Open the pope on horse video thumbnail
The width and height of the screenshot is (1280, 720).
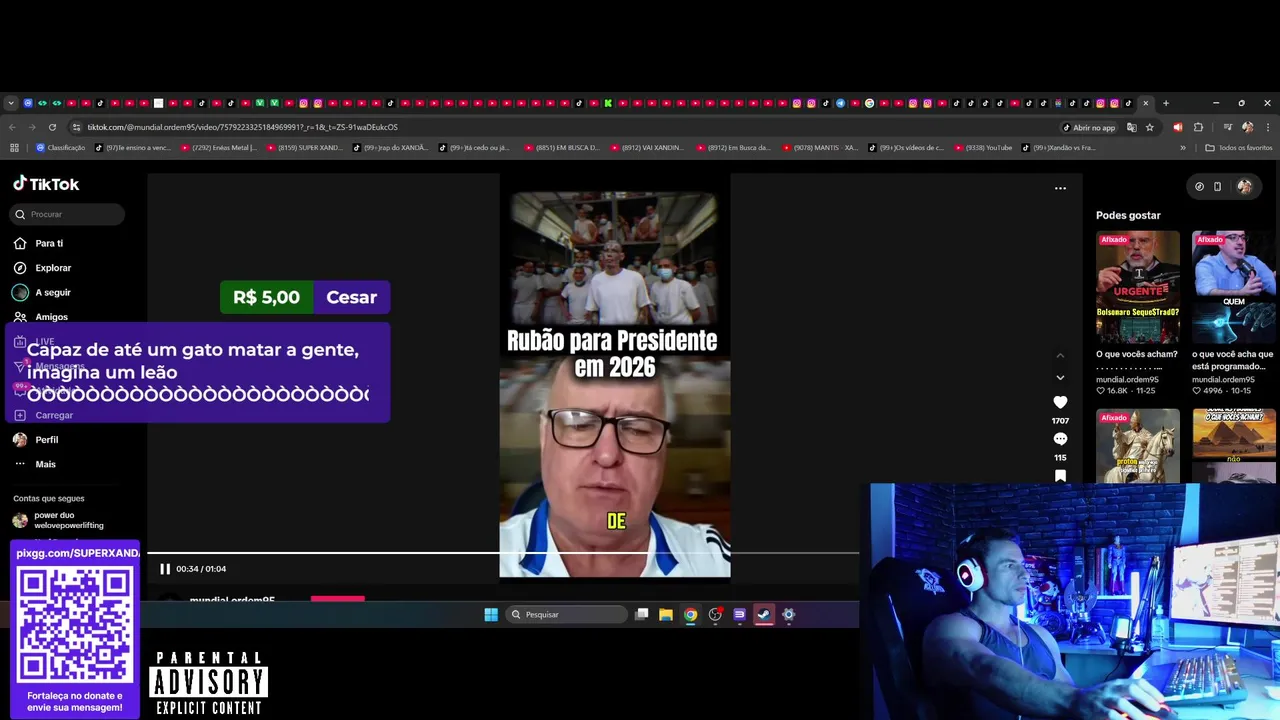click(x=1137, y=446)
